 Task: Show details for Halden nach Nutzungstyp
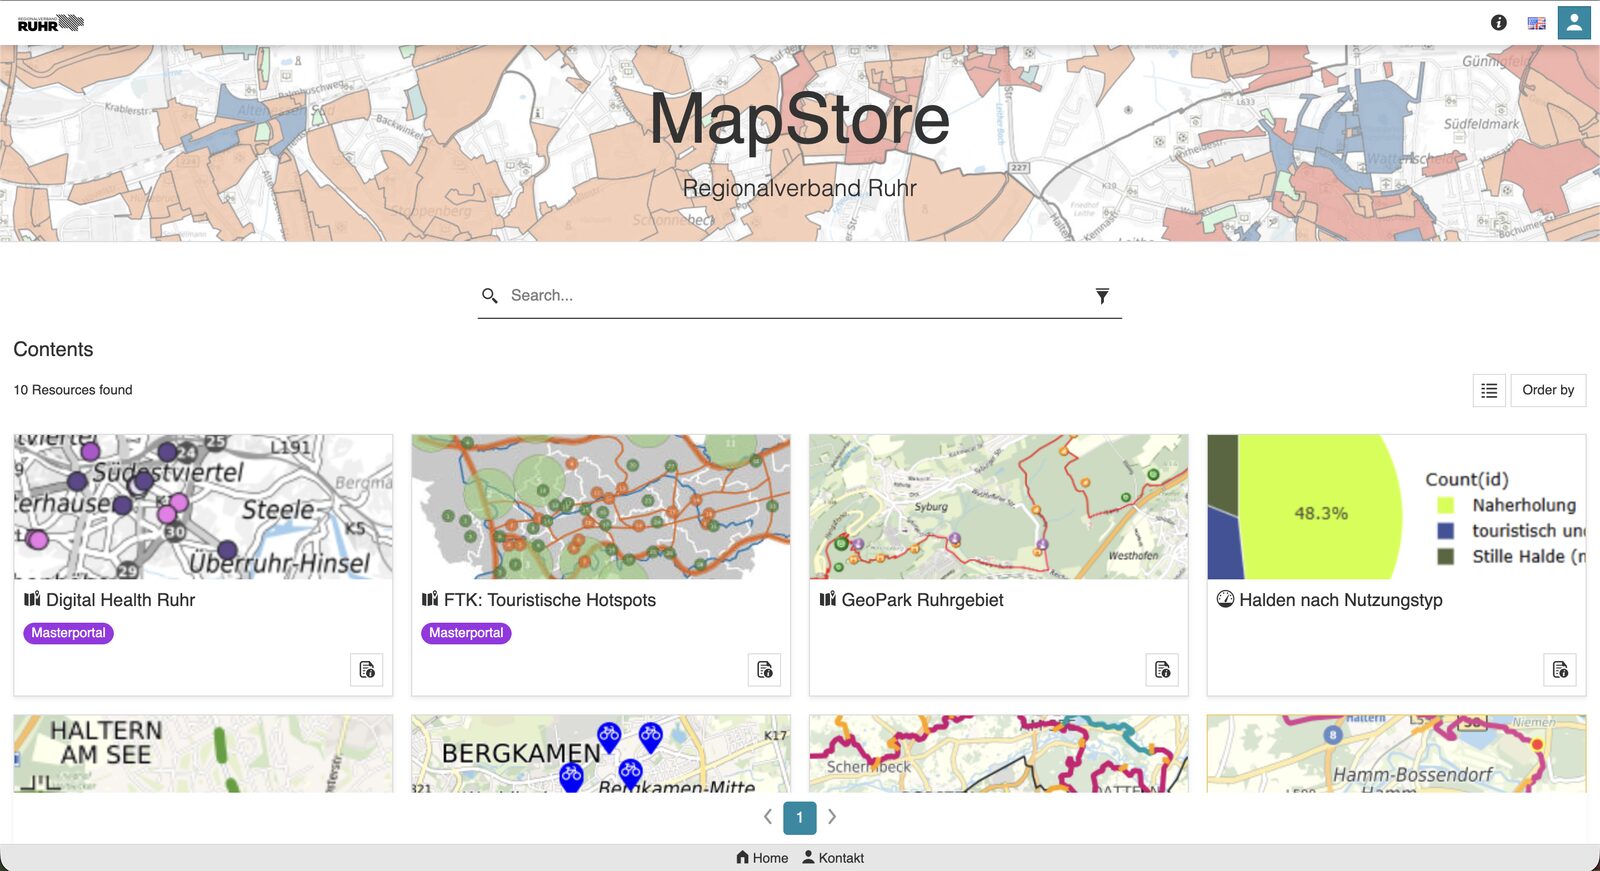click(1560, 670)
